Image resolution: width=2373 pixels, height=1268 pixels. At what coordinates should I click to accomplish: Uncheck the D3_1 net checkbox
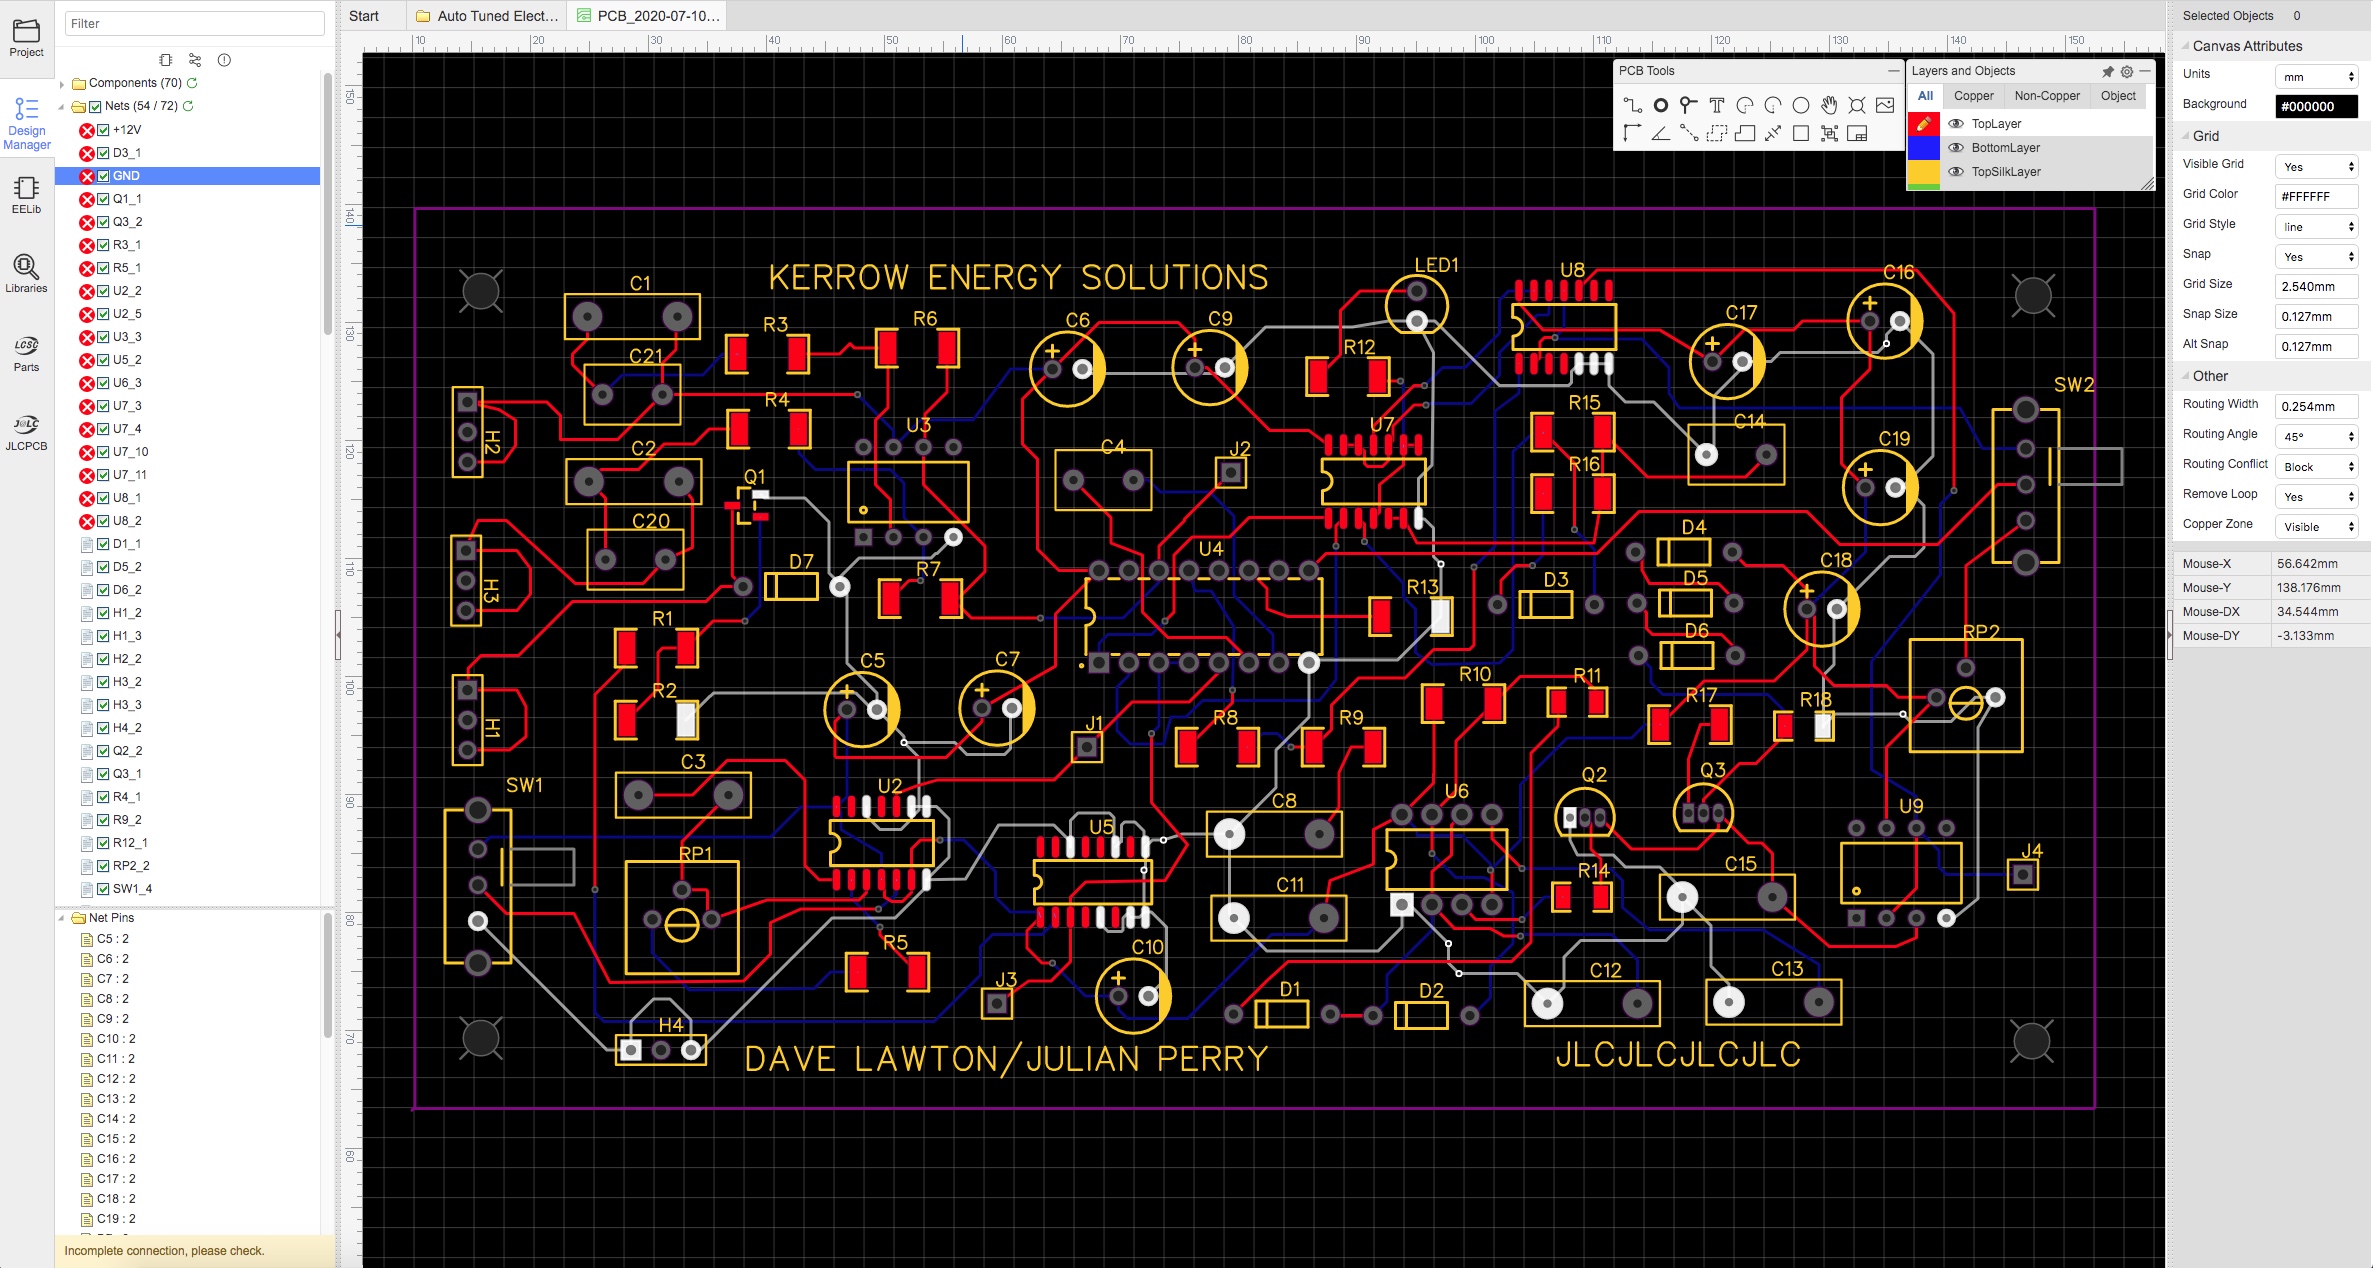103,153
